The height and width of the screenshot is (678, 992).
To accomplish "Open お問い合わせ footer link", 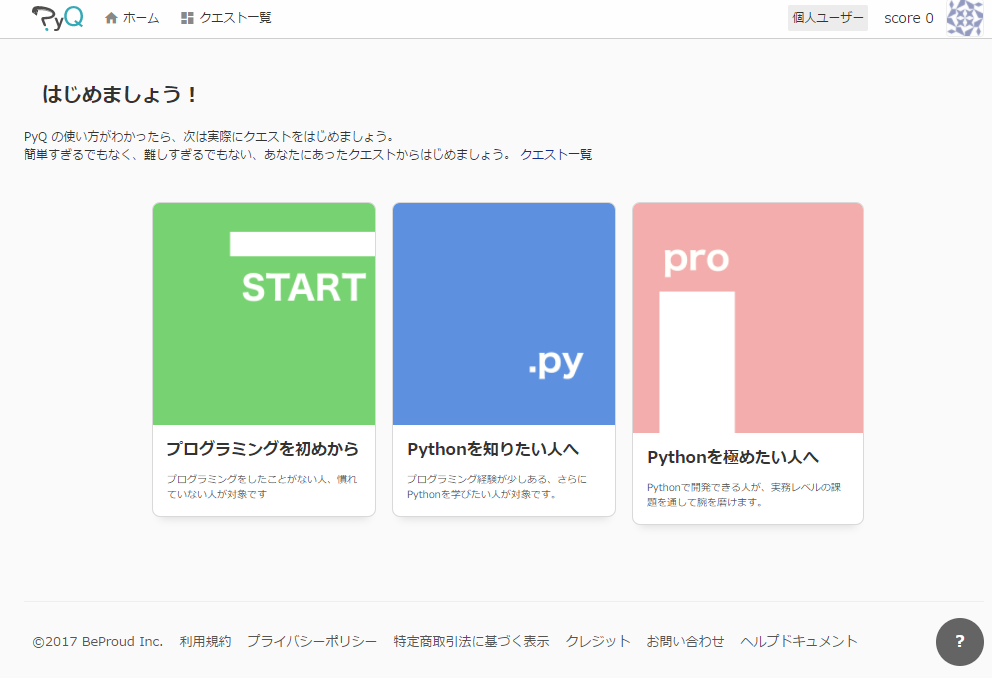I will (x=685, y=641).
